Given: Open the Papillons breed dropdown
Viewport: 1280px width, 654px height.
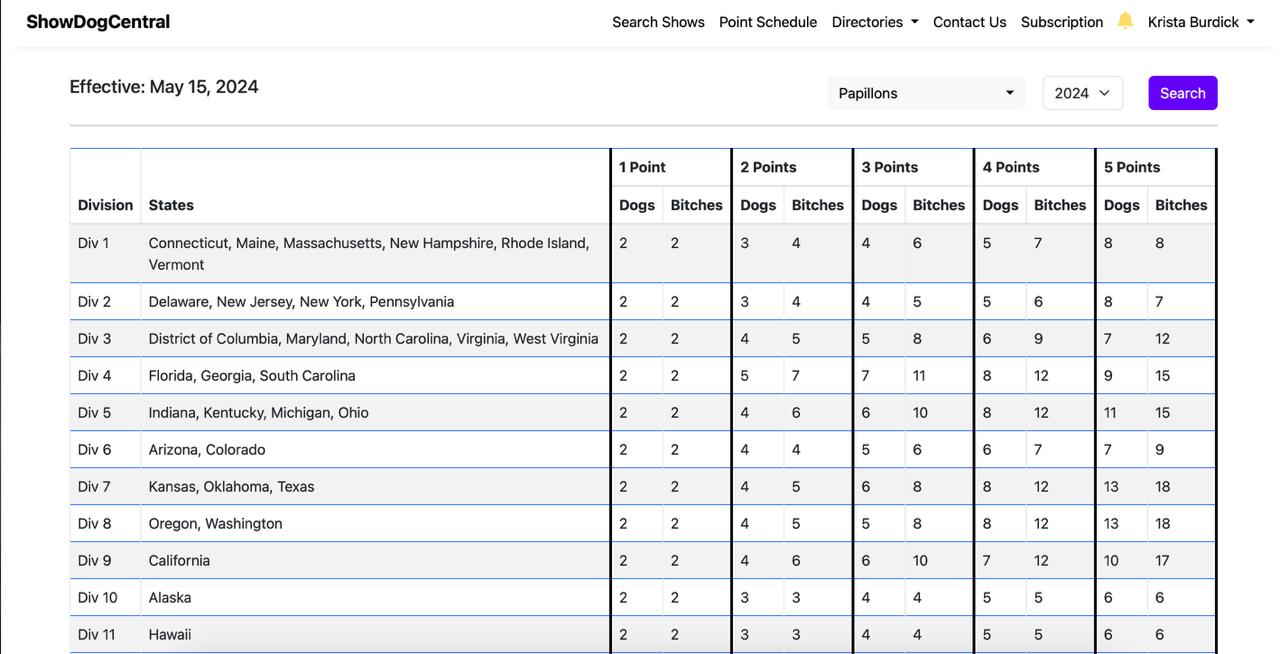Looking at the screenshot, I should click(925, 93).
